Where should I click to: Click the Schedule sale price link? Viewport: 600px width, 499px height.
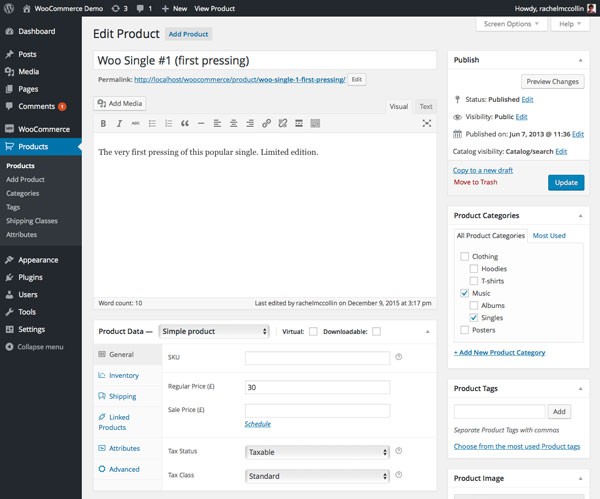point(258,424)
